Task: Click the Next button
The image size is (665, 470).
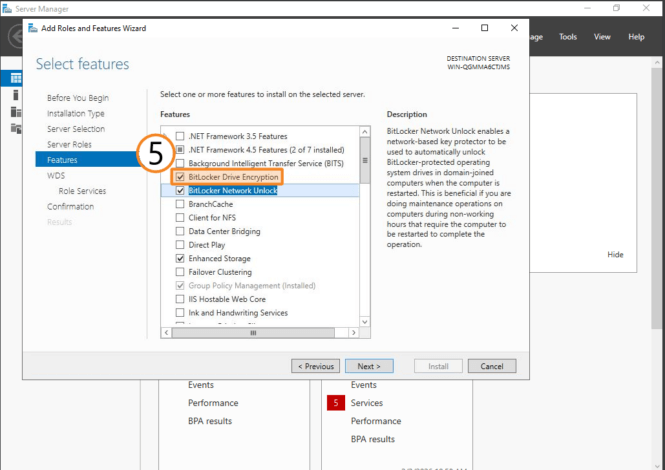Action: 369,366
